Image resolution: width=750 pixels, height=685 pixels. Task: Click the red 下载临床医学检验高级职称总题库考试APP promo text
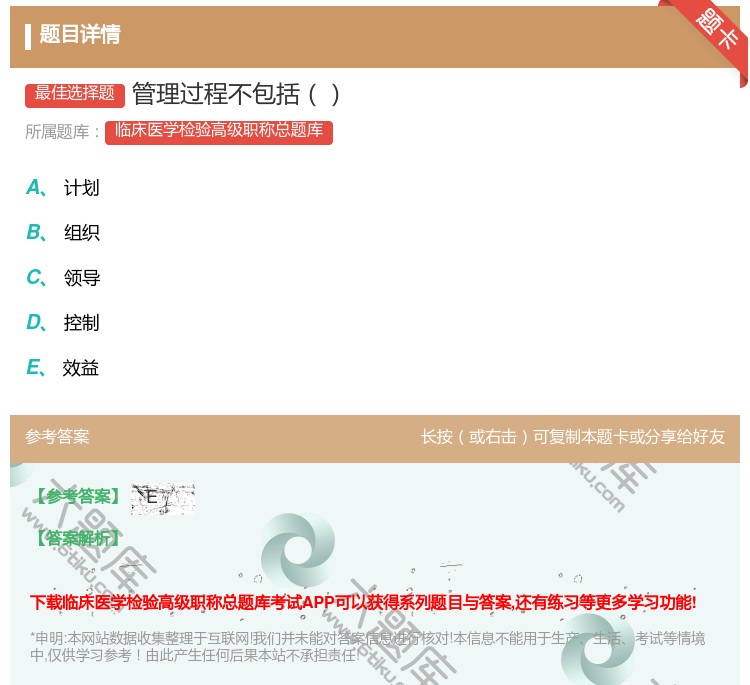363,602
